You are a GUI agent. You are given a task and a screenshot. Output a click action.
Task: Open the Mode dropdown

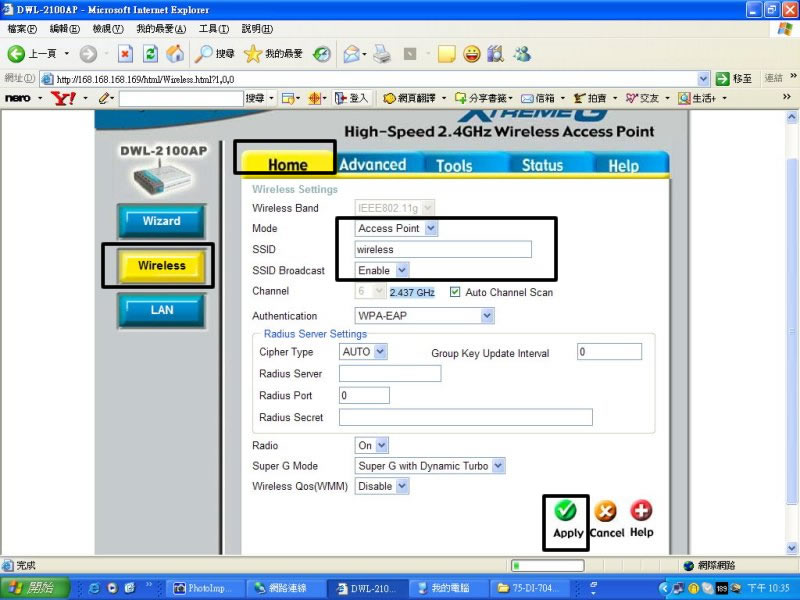click(431, 228)
